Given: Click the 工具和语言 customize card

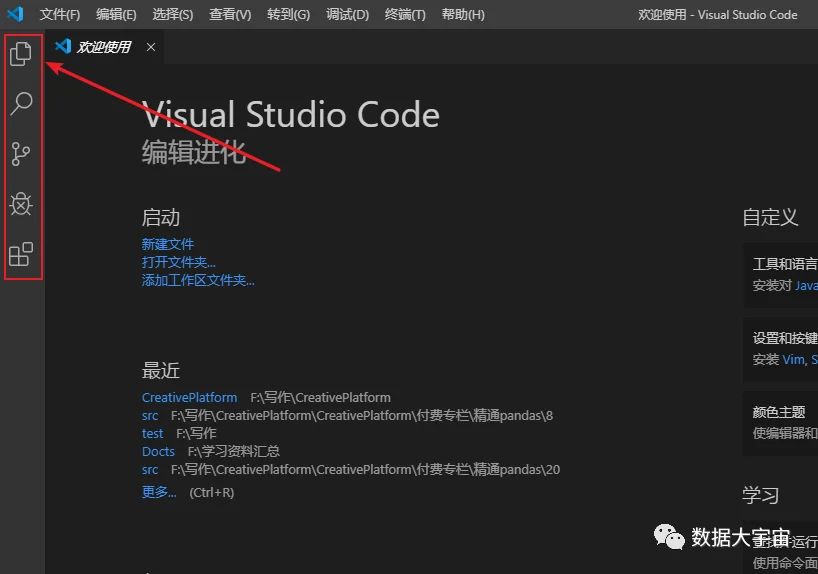Looking at the screenshot, I should click(780, 274).
